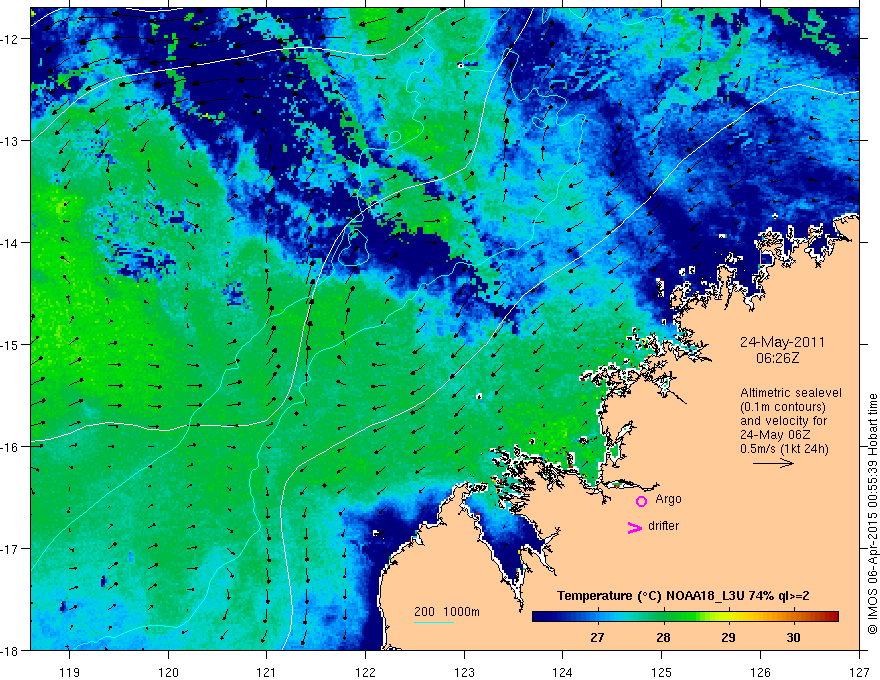Click the time label 06:26Z
The height and width of the screenshot is (680, 880).
[x=777, y=357]
